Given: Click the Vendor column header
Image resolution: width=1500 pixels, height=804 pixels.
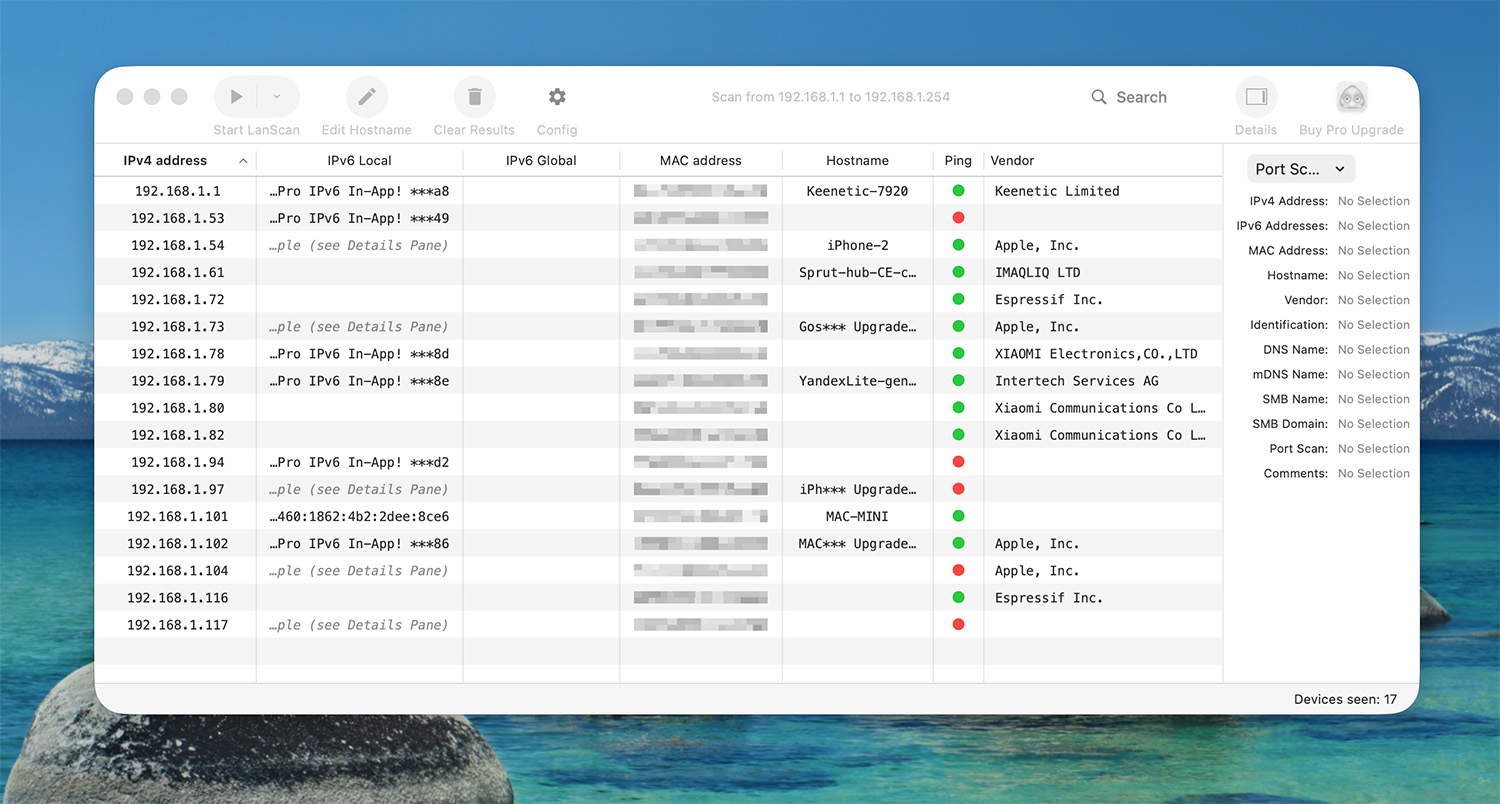Looking at the screenshot, I should (x=1012, y=160).
